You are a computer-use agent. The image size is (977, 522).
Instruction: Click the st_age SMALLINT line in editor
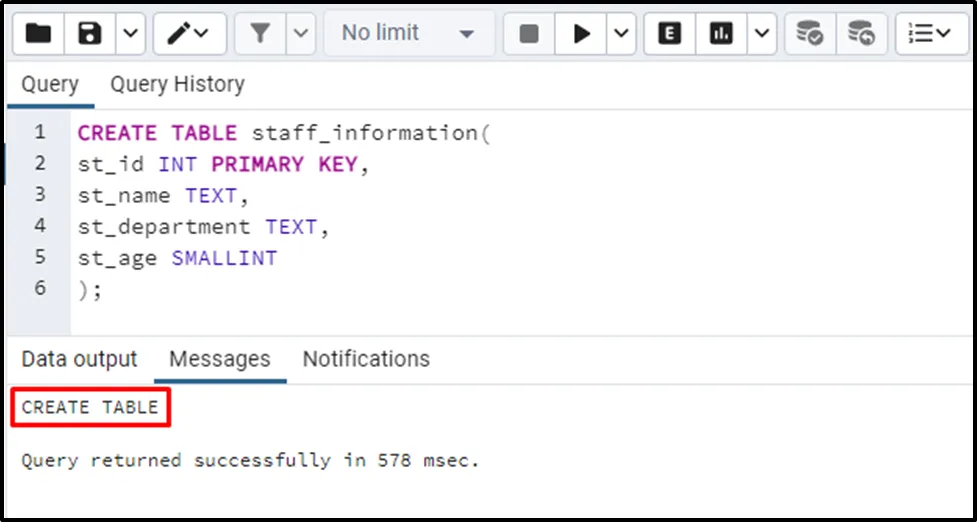tap(177, 258)
